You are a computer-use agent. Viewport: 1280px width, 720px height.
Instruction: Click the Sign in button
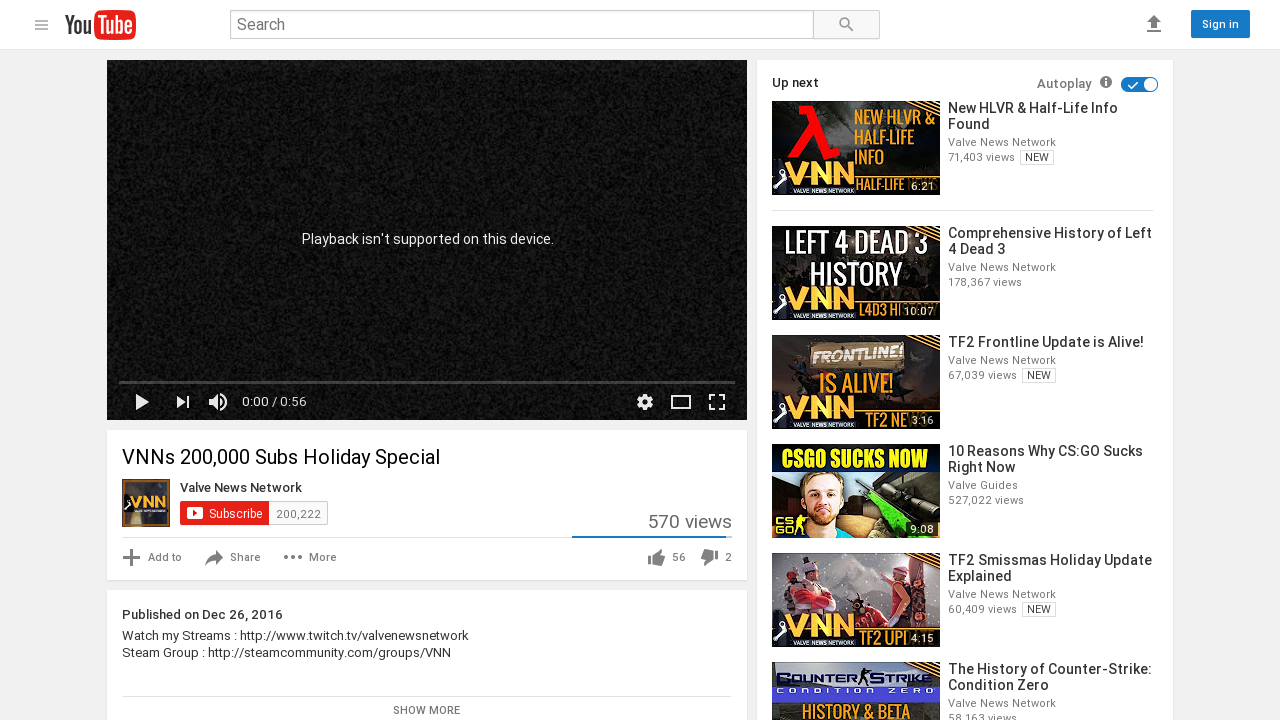[1220, 24]
